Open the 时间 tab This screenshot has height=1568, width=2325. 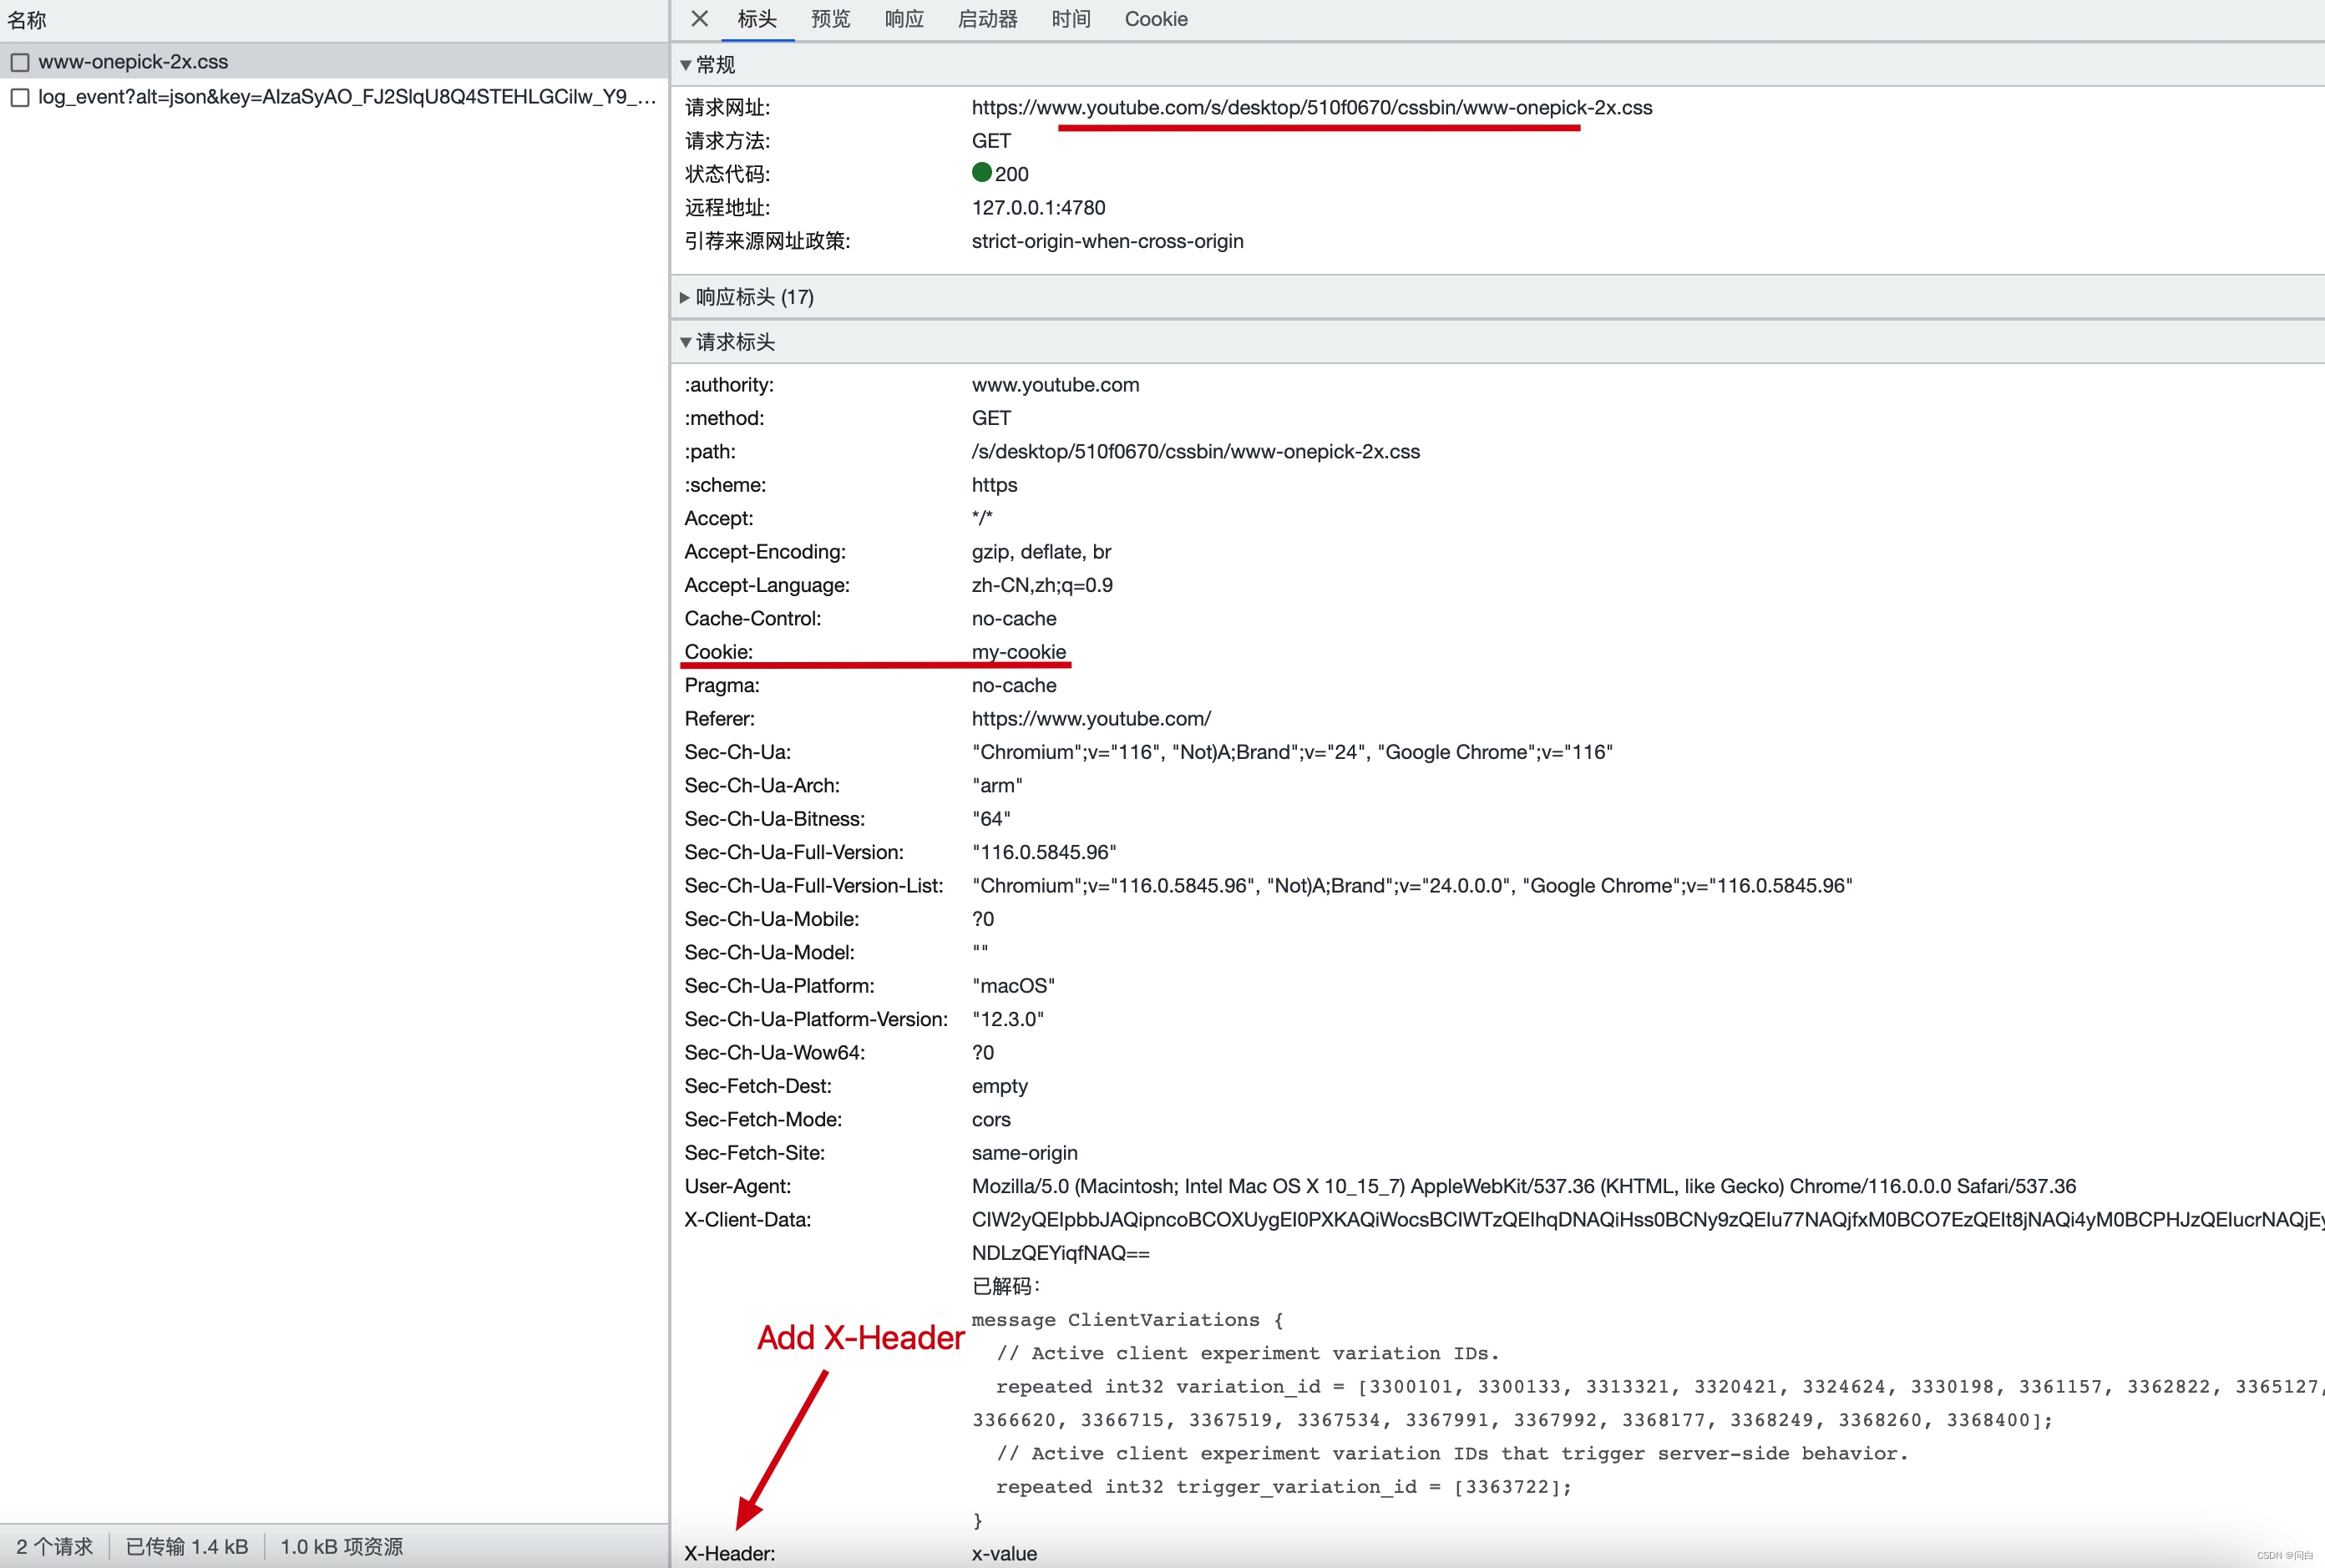tap(1071, 19)
